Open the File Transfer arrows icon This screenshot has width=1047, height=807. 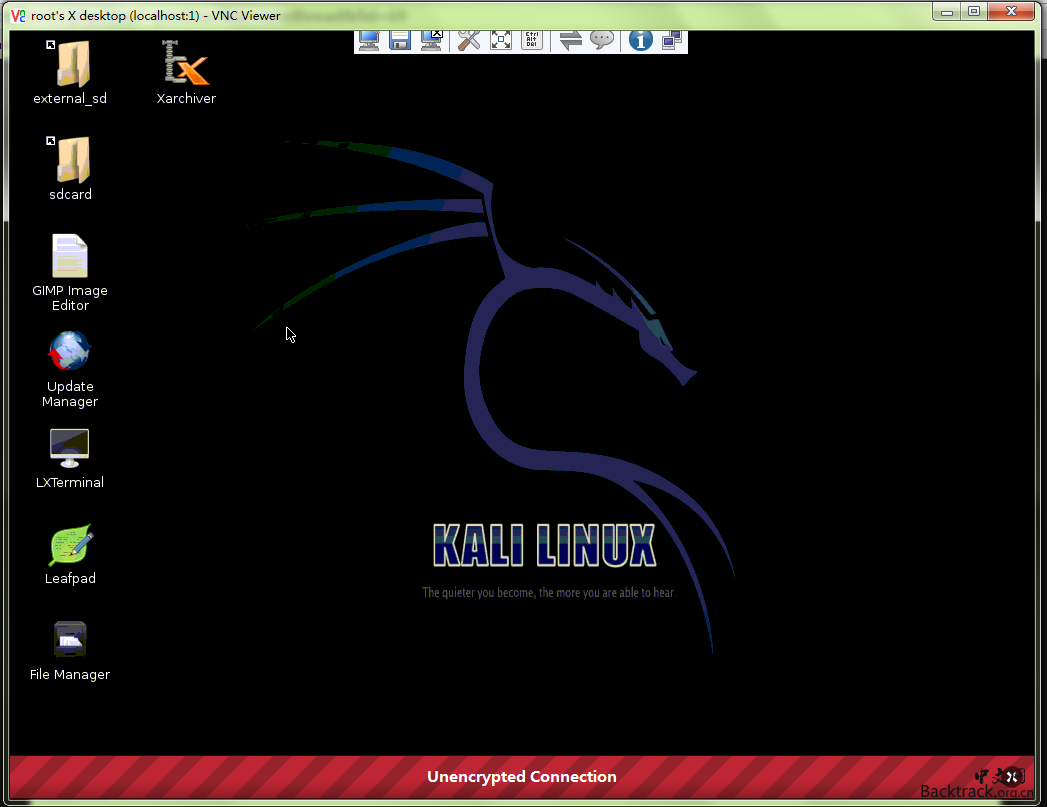coord(570,41)
